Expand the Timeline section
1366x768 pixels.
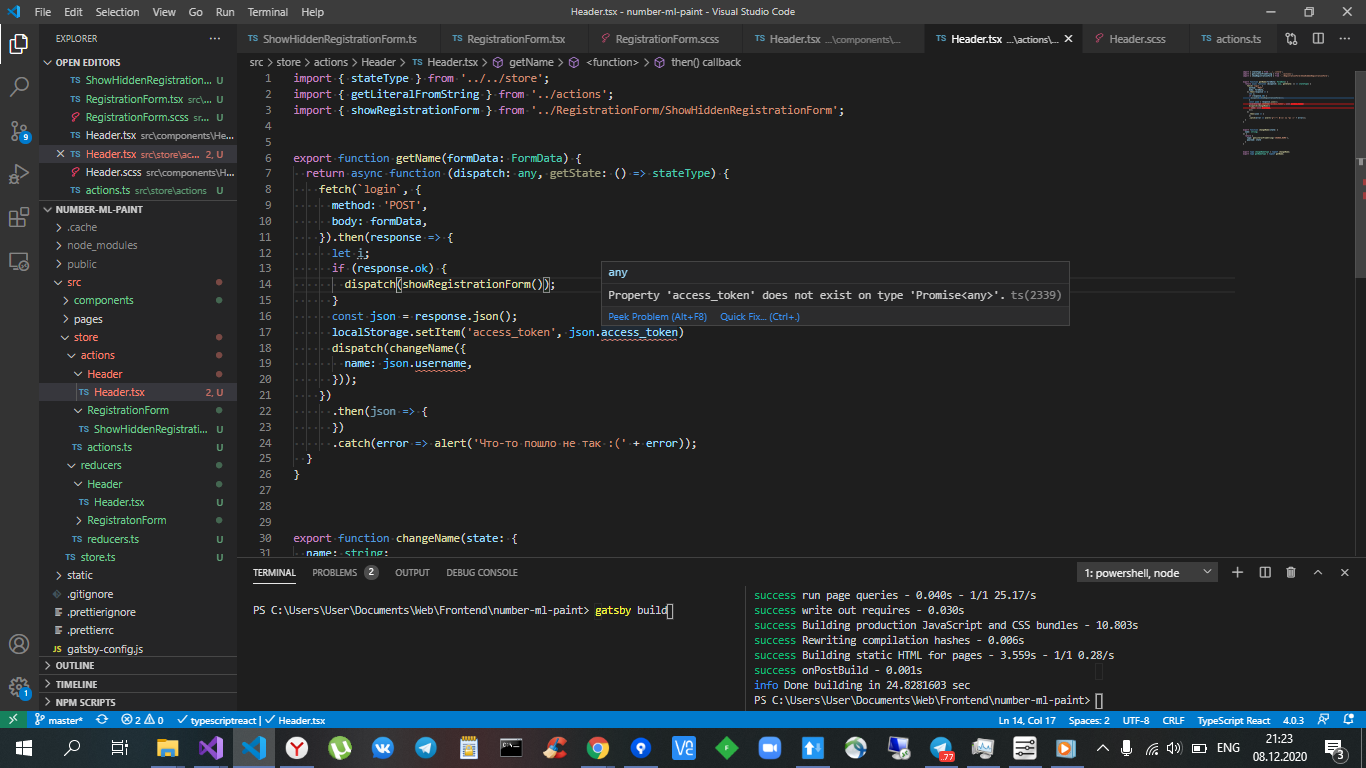(138, 684)
